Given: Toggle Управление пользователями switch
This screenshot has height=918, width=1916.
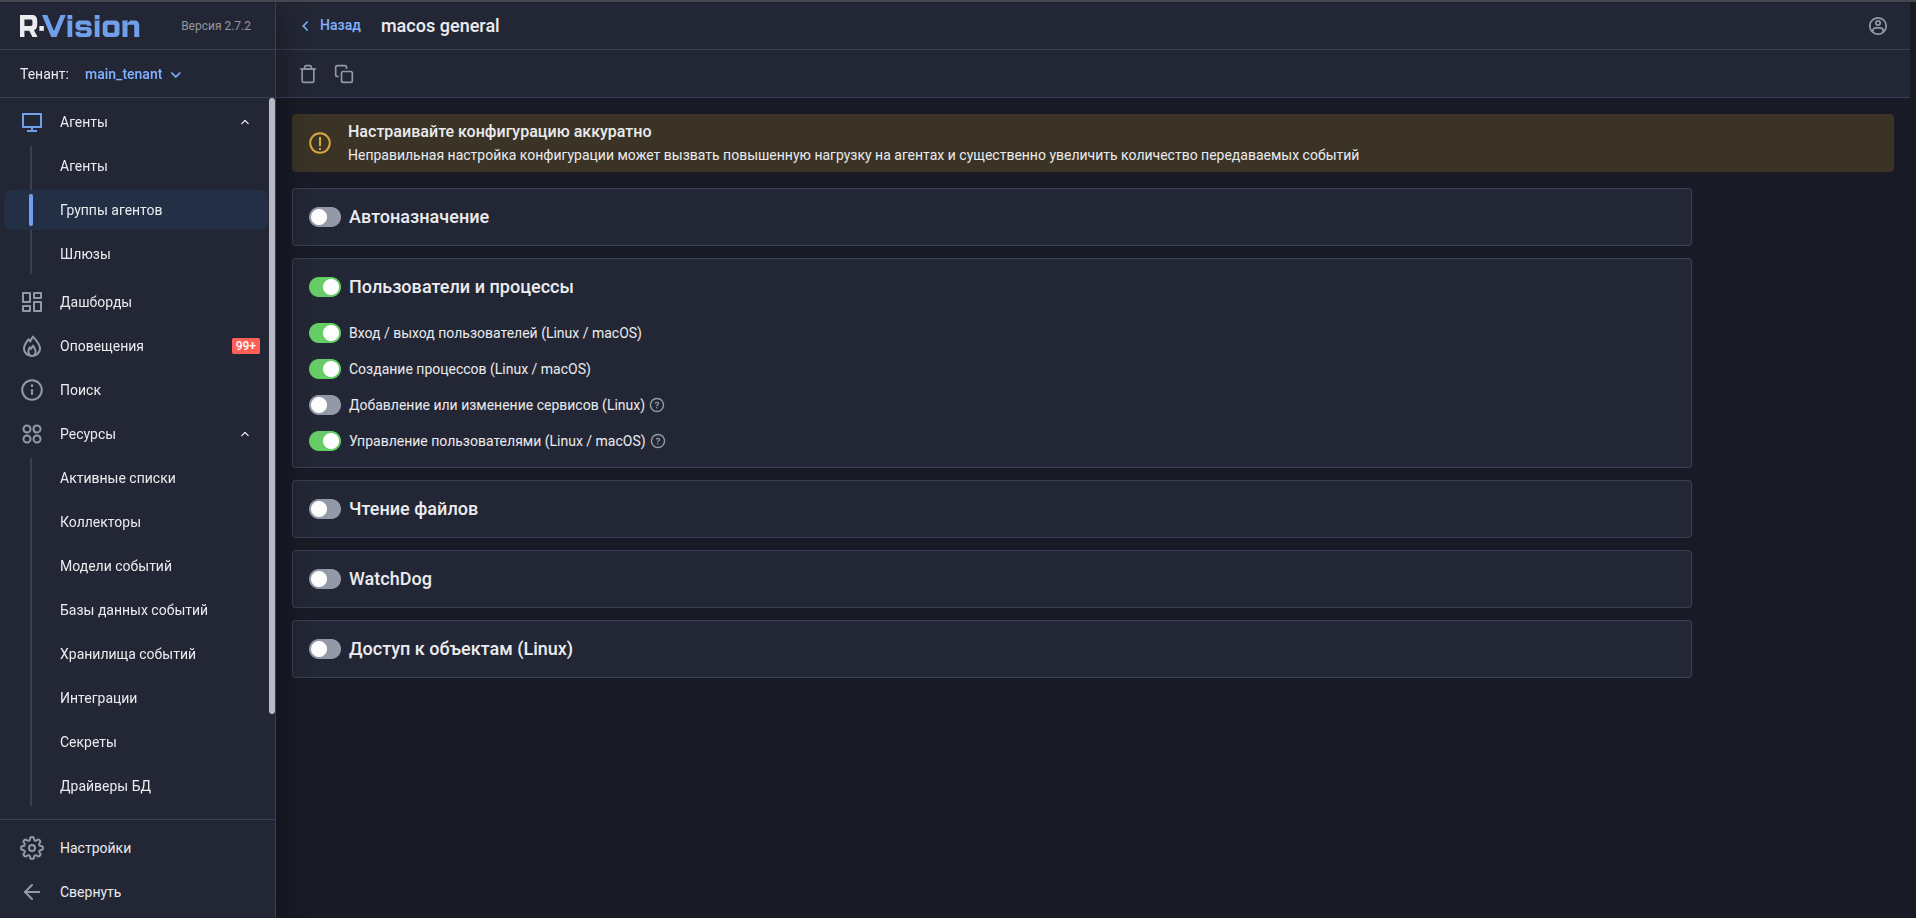Looking at the screenshot, I should coord(325,441).
